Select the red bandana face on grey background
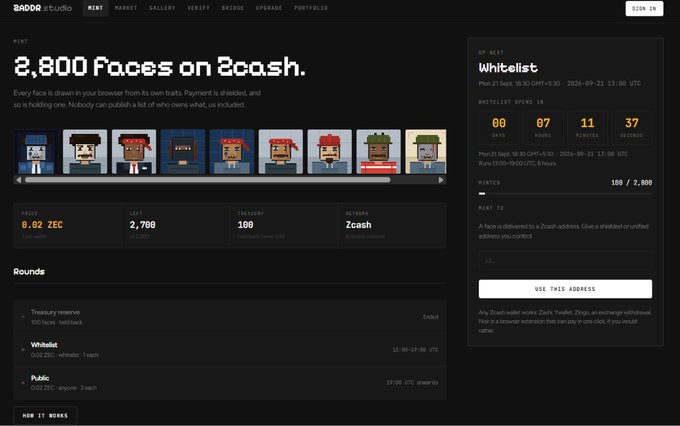Screen dimensions: 680x426 [x=281, y=151]
